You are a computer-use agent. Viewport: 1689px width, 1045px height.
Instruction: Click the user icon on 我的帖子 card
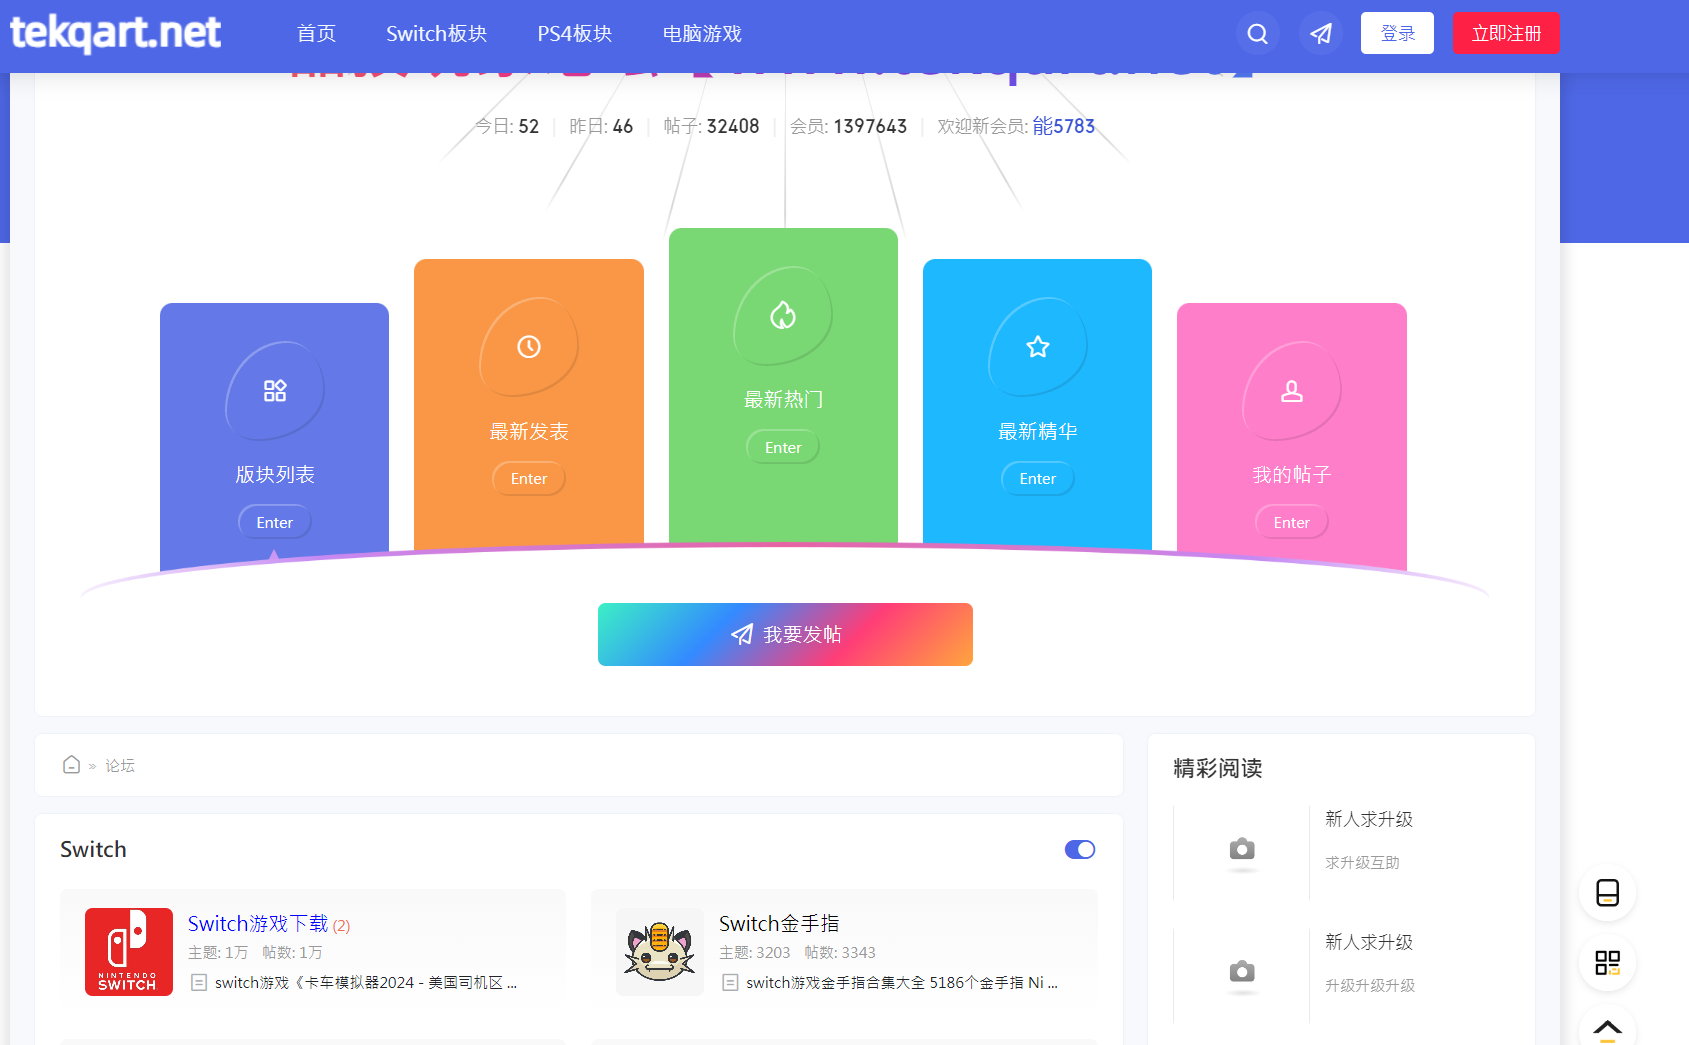click(x=1292, y=391)
